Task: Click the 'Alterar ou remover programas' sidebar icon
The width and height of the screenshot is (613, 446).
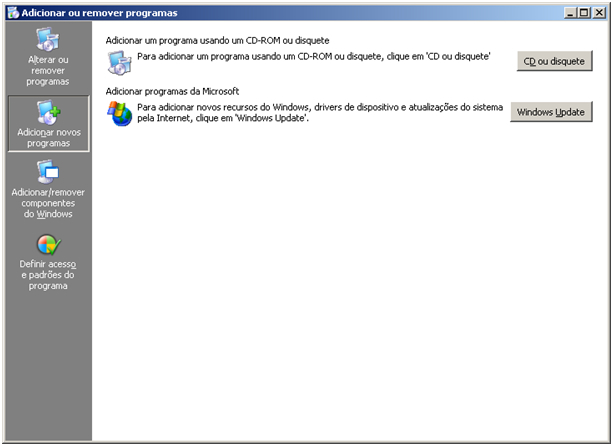Action: [48, 39]
